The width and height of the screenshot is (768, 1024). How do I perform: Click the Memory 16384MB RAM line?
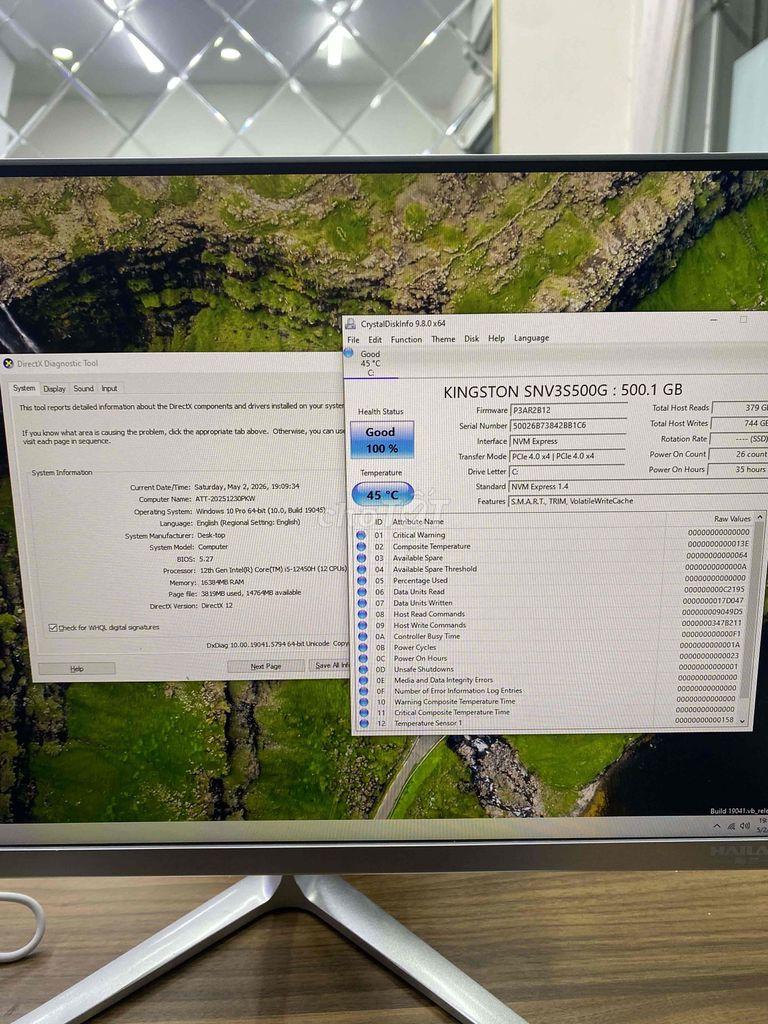click(206, 582)
